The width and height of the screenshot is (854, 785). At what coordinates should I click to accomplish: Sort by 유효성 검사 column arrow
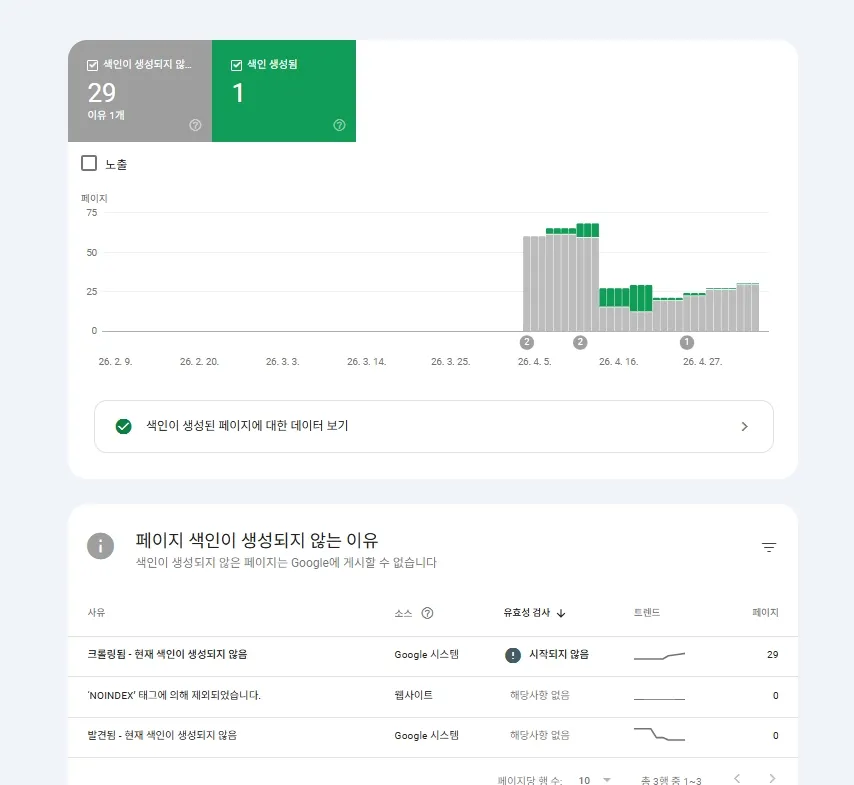(561, 613)
